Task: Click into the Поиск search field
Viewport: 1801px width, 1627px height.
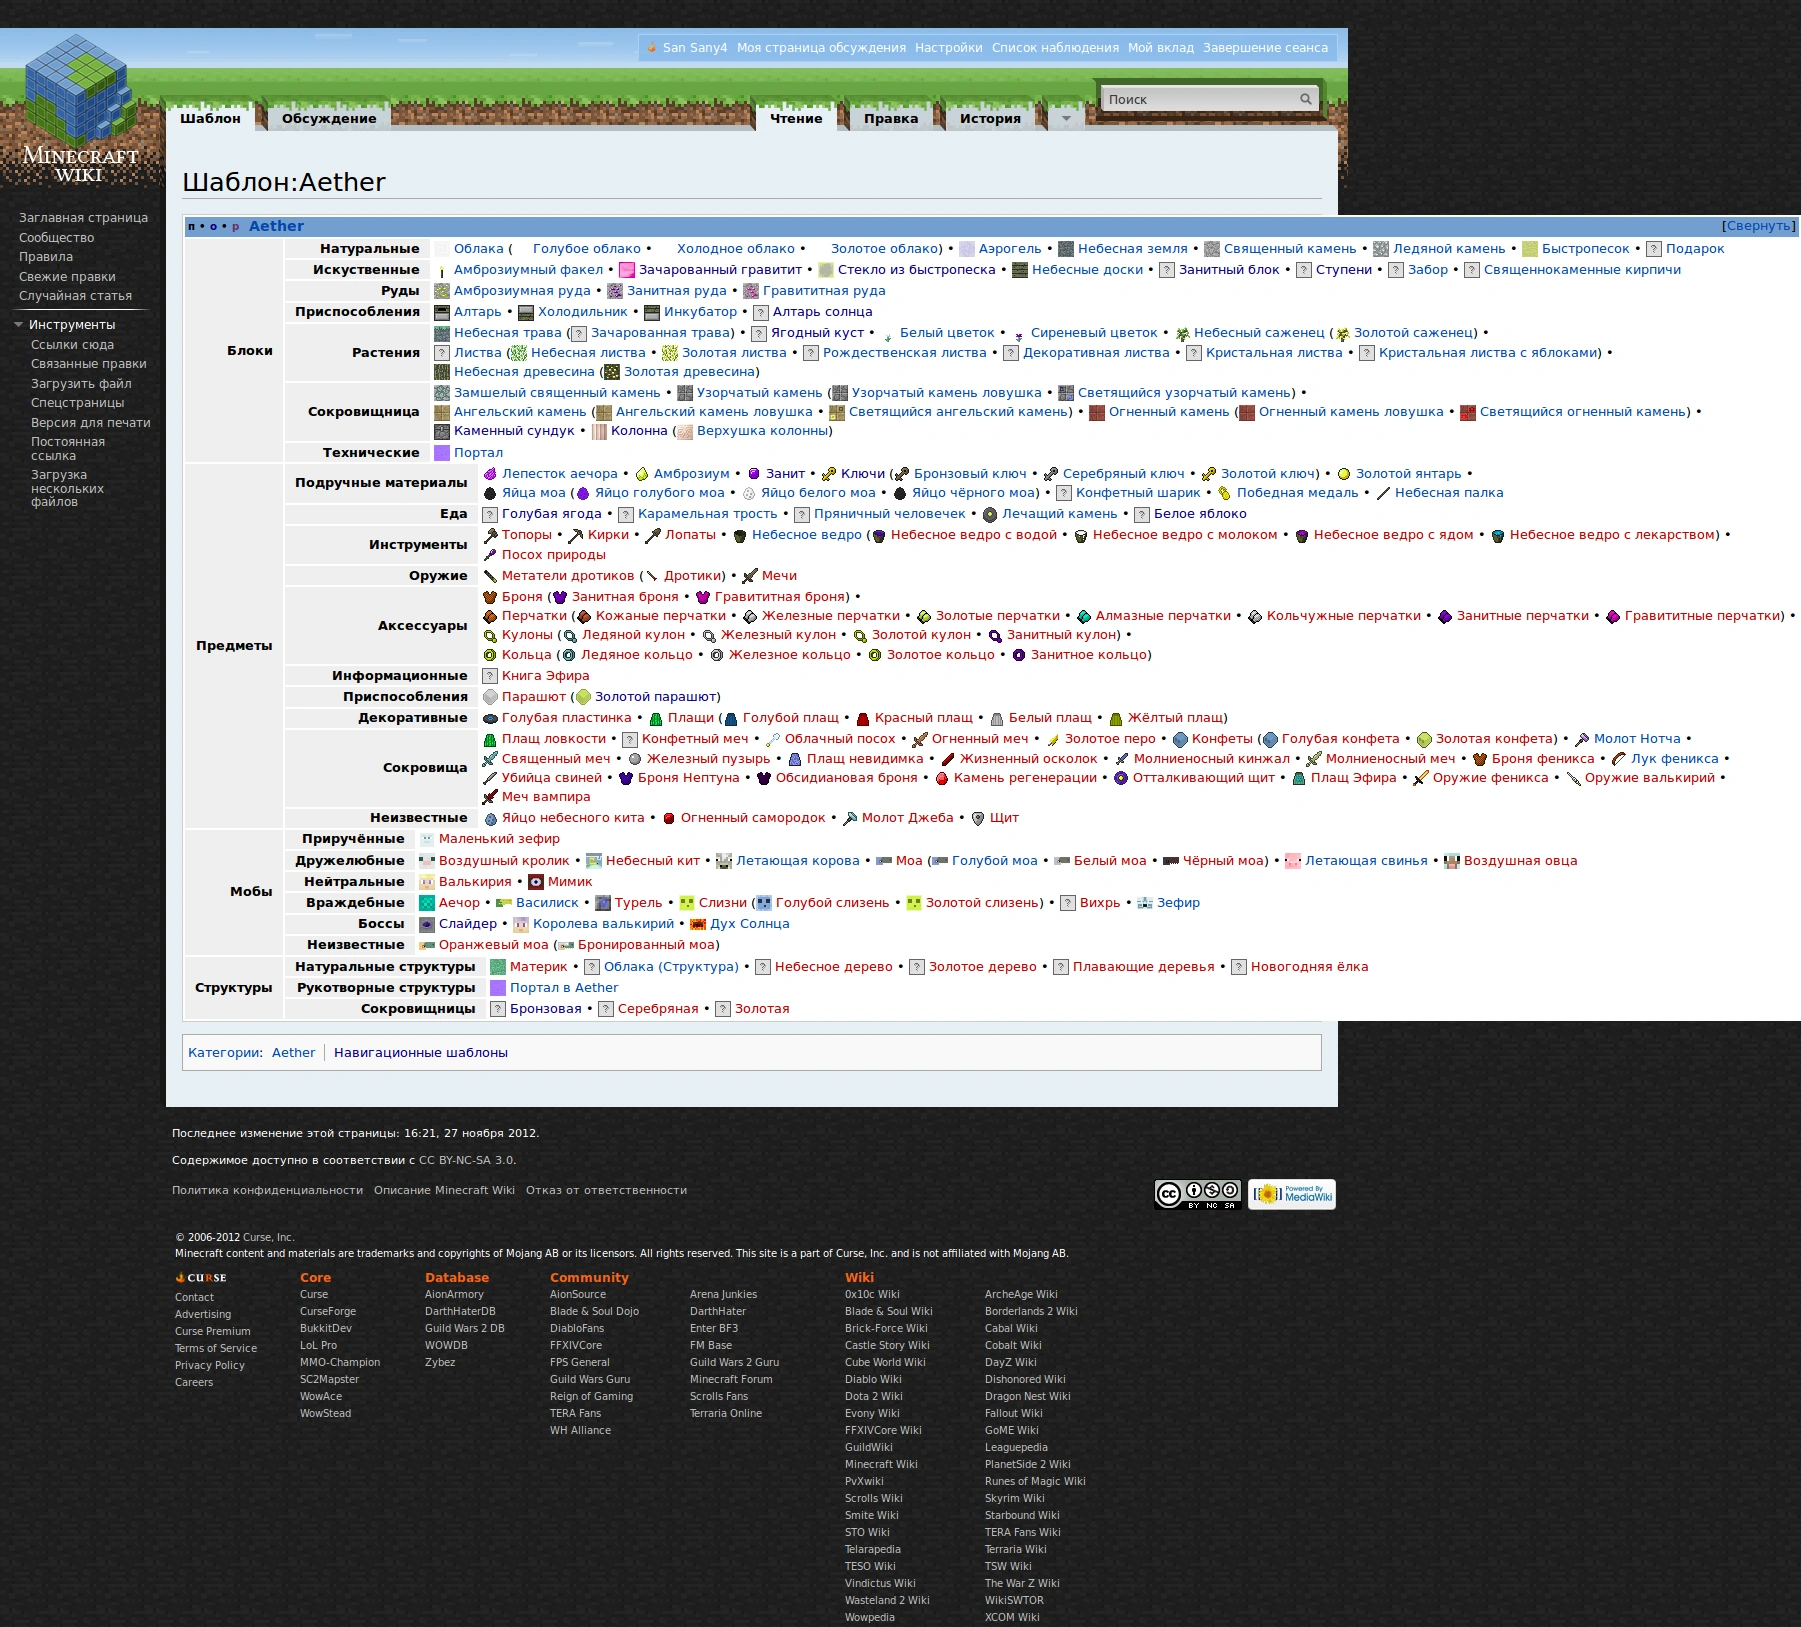Action: tap(1200, 99)
